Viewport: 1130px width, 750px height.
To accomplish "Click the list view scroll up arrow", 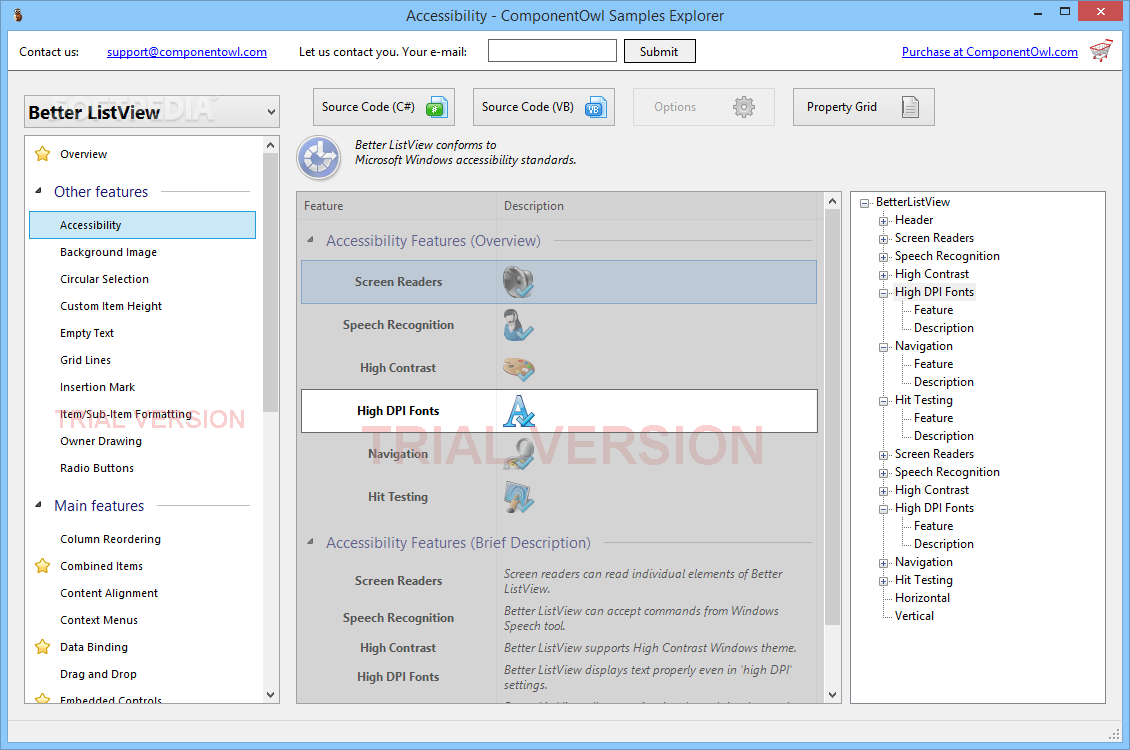I will [x=832, y=201].
